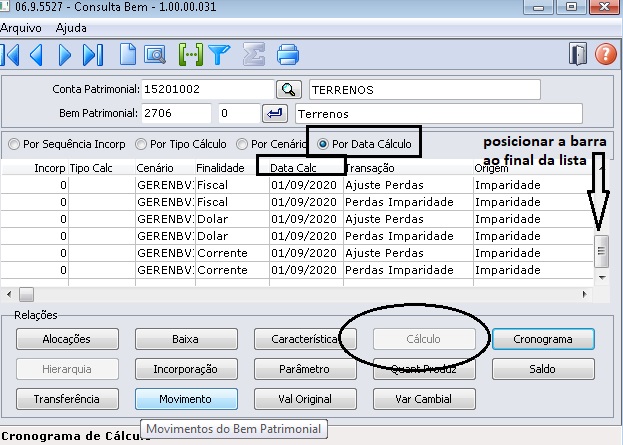Image resolution: width=623 pixels, height=445 pixels.
Task: Click the Parâmetro button
Action: point(305,369)
